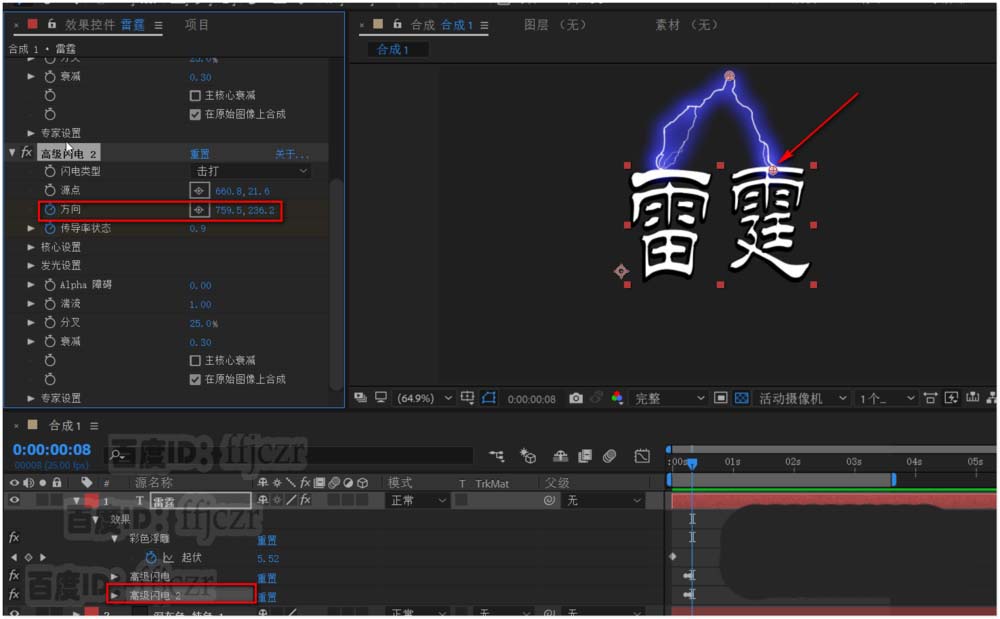1000x619 pixels.
Task: Open the blend mode dropdown showing 正常 for 雷霆
Action: pyautogui.click(x=418, y=500)
